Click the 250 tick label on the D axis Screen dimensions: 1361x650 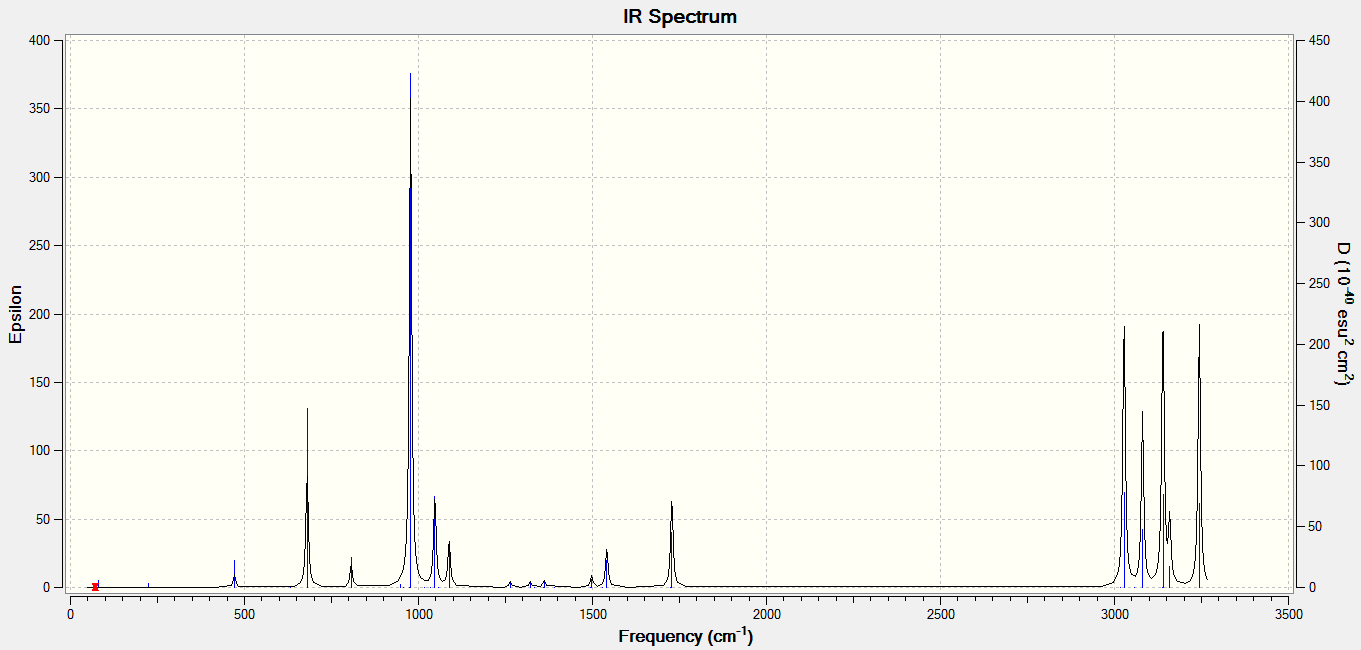1318,283
